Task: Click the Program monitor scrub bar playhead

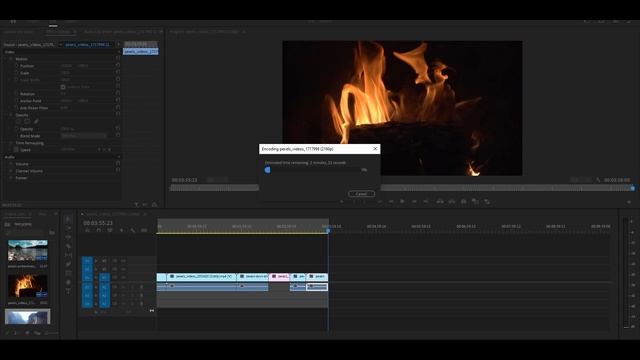Action: pyautogui.click(x=632, y=188)
